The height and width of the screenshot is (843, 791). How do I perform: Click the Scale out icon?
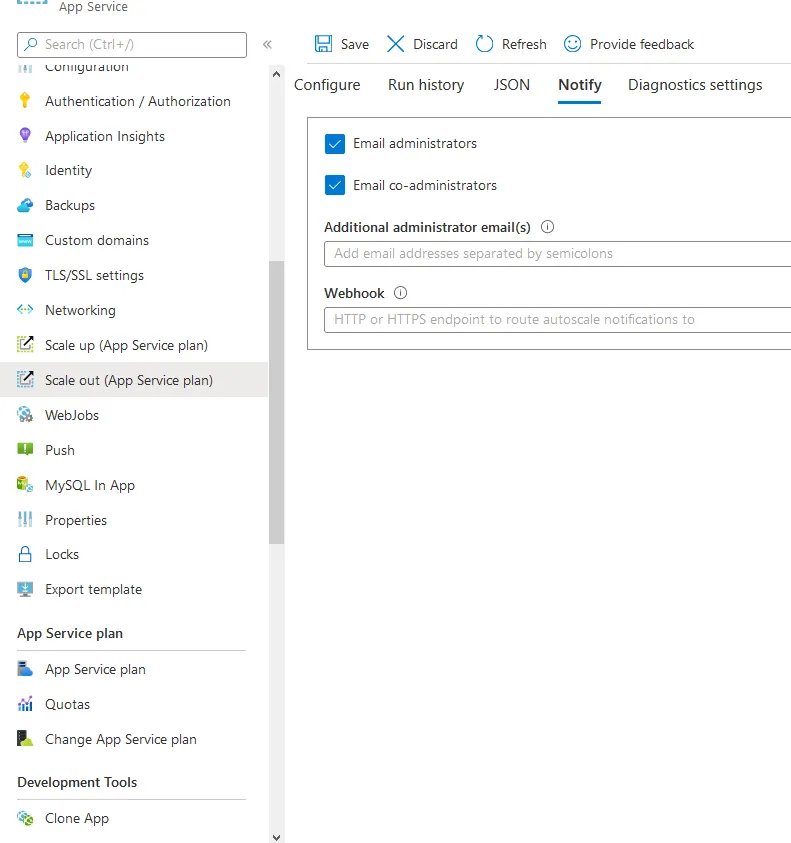coord(25,380)
